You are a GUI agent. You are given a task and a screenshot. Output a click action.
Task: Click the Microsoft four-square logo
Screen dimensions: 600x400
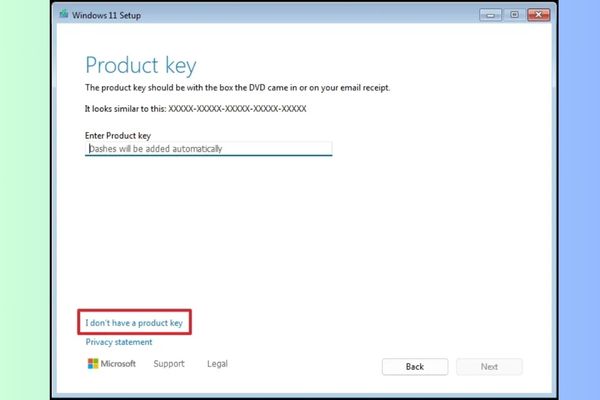[92, 364]
